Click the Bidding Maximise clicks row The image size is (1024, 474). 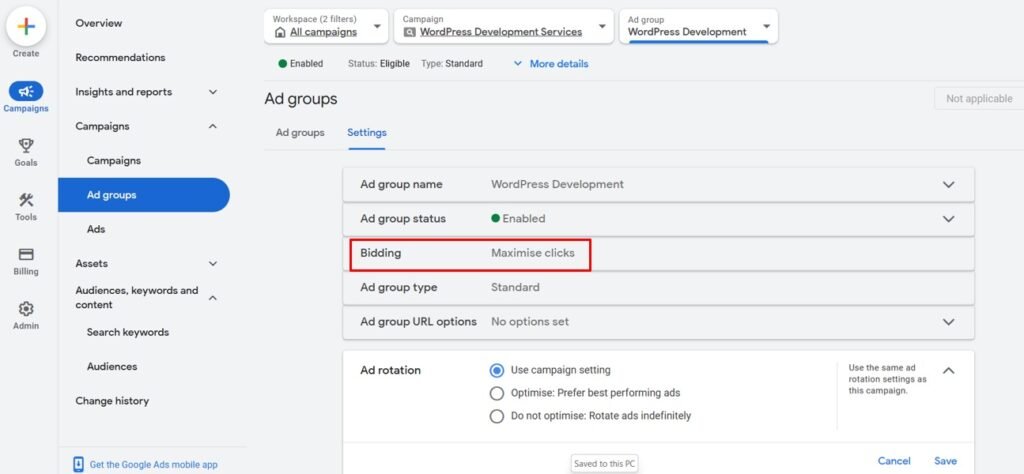pos(658,253)
